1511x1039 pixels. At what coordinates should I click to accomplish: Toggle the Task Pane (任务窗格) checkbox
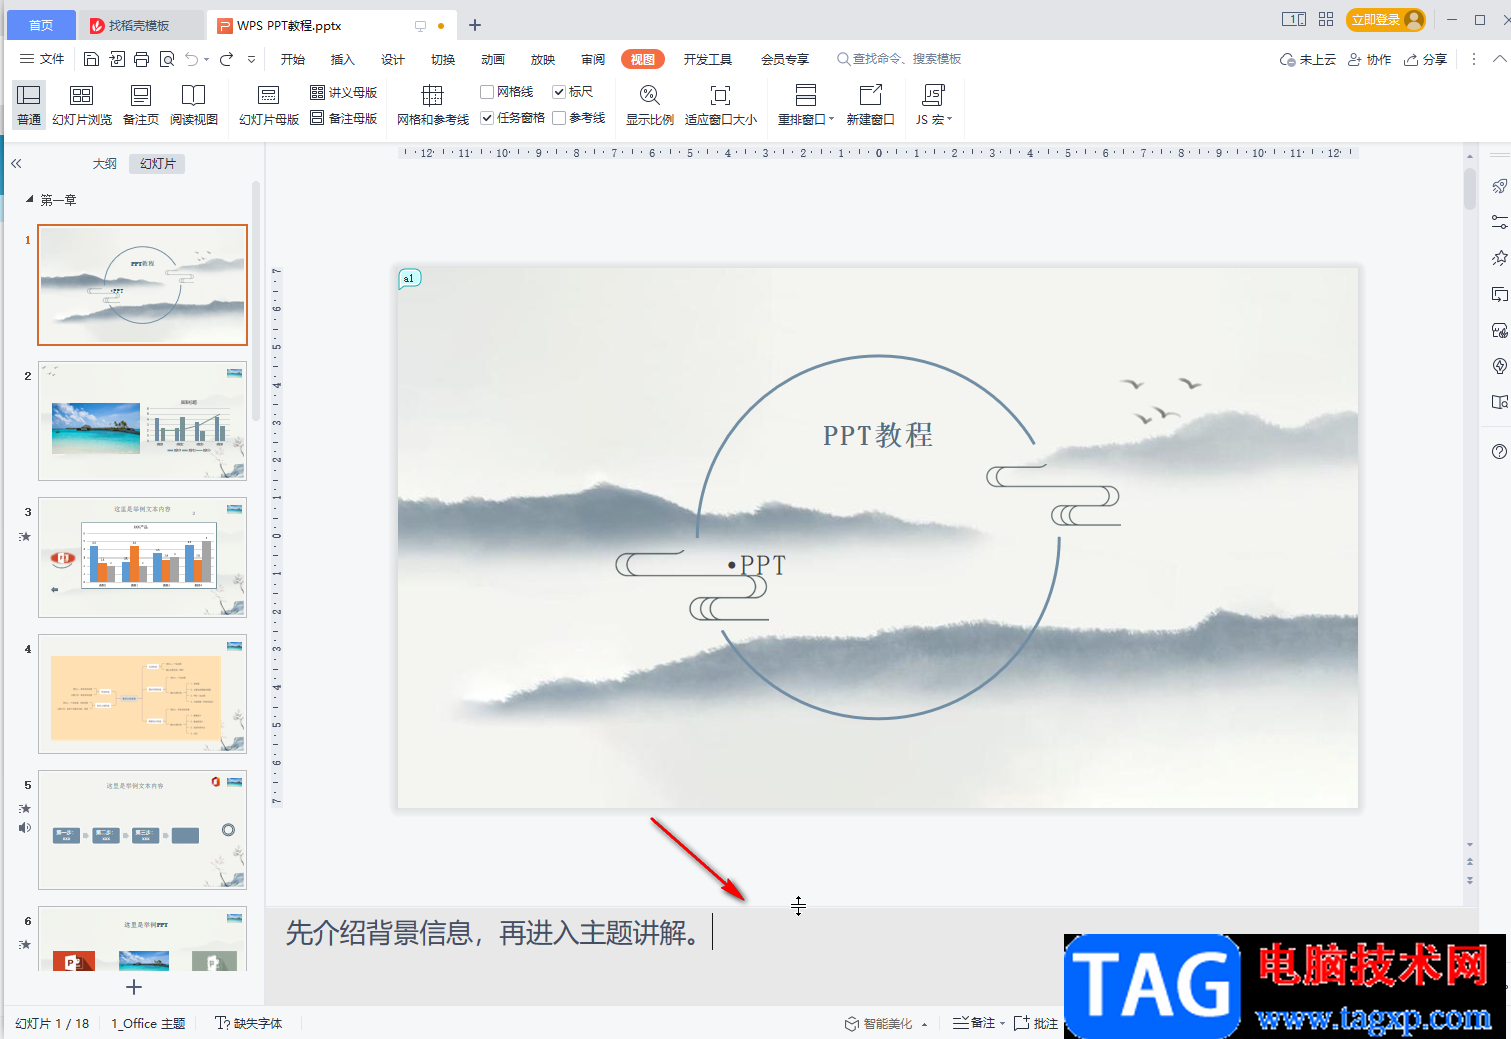click(x=513, y=118)
